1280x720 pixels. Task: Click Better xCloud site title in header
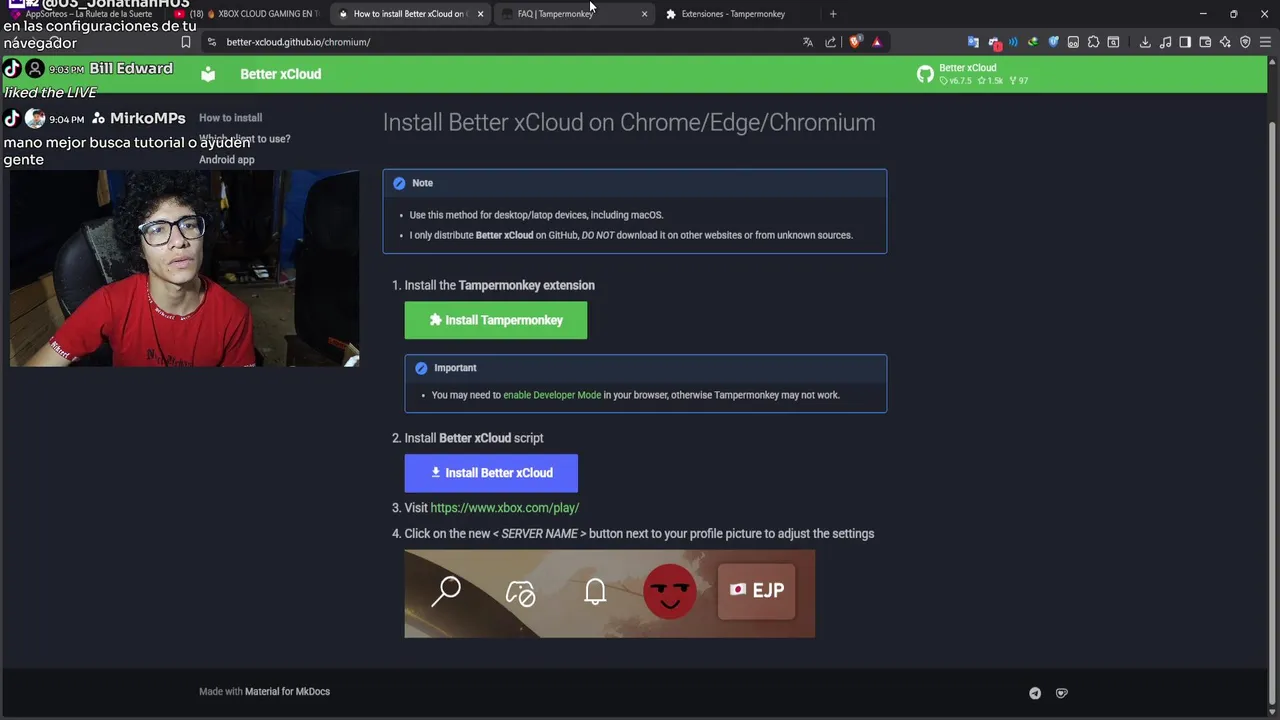[281, 74]
